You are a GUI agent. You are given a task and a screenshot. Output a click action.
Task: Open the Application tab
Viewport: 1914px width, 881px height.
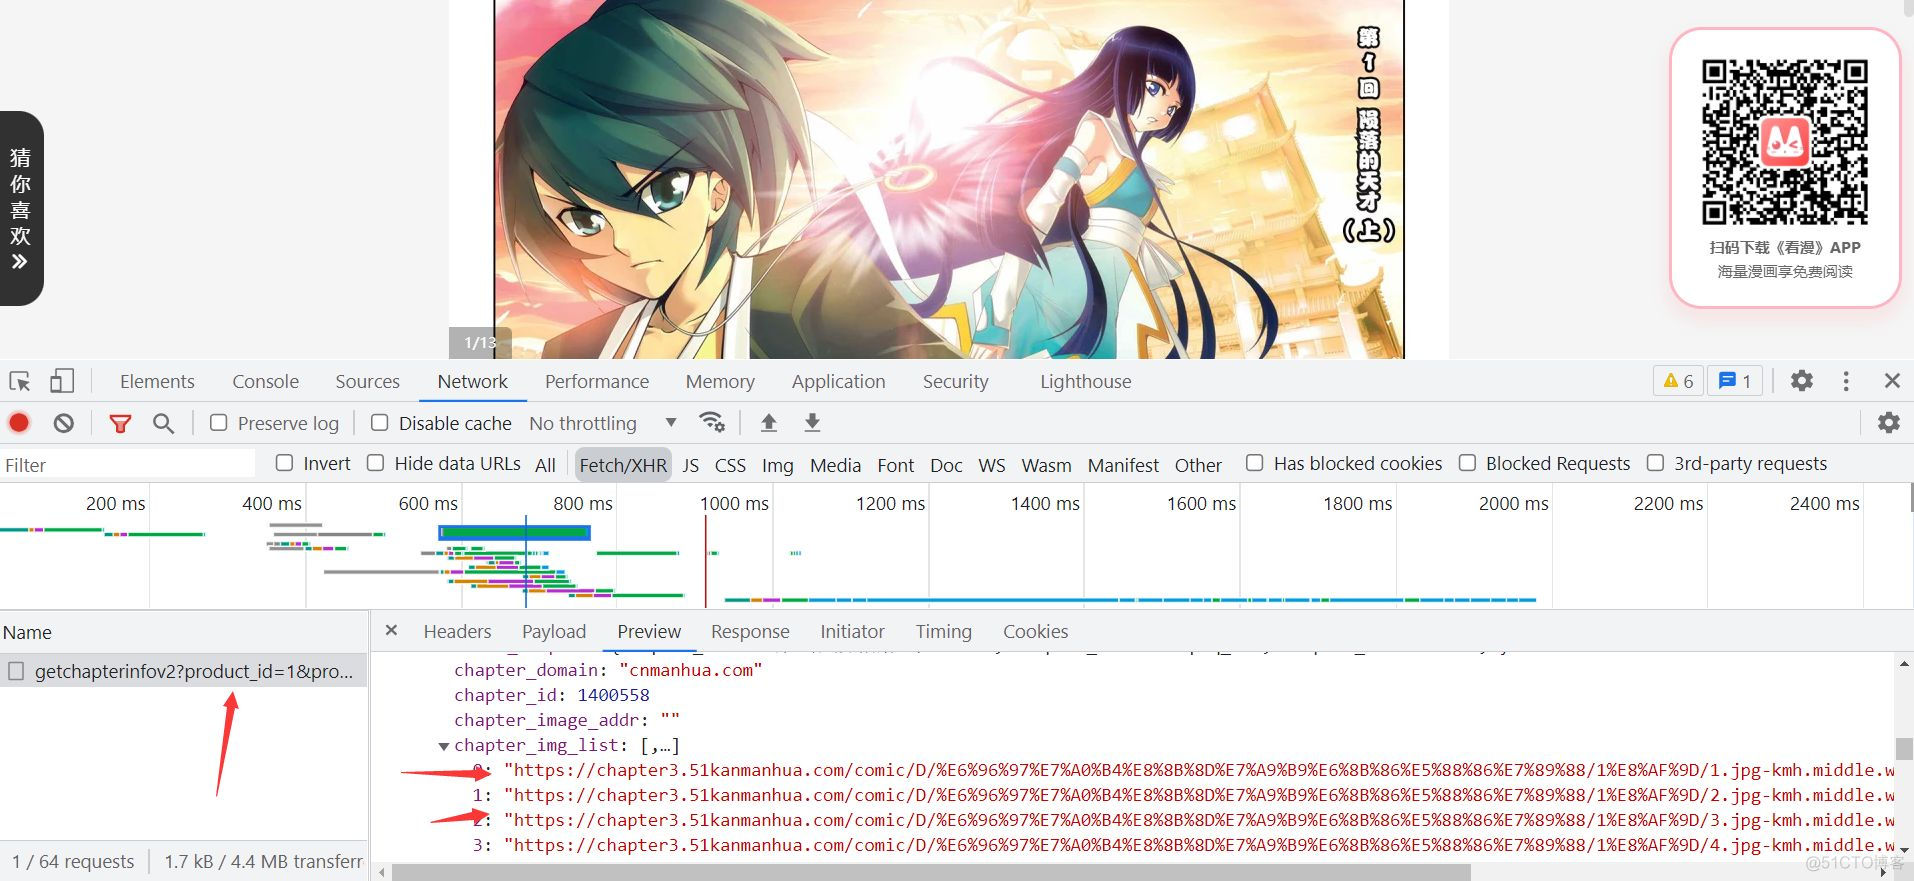pos(839,381)
